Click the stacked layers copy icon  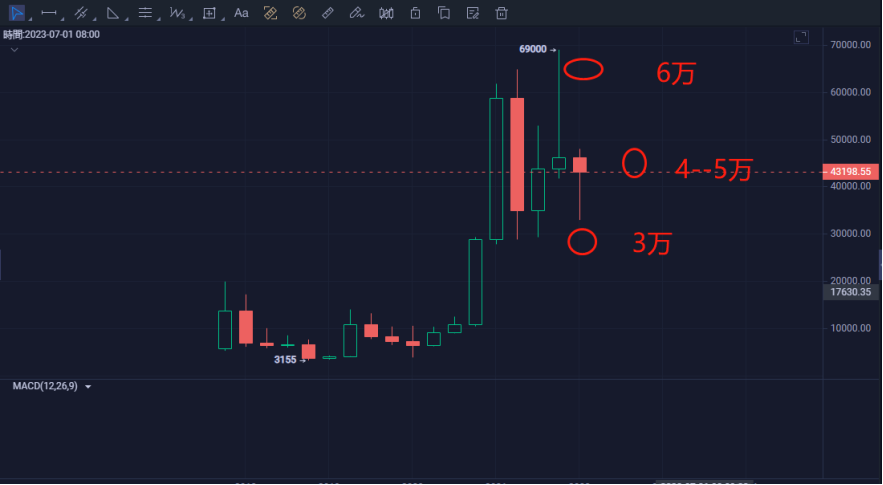(444, 12)
